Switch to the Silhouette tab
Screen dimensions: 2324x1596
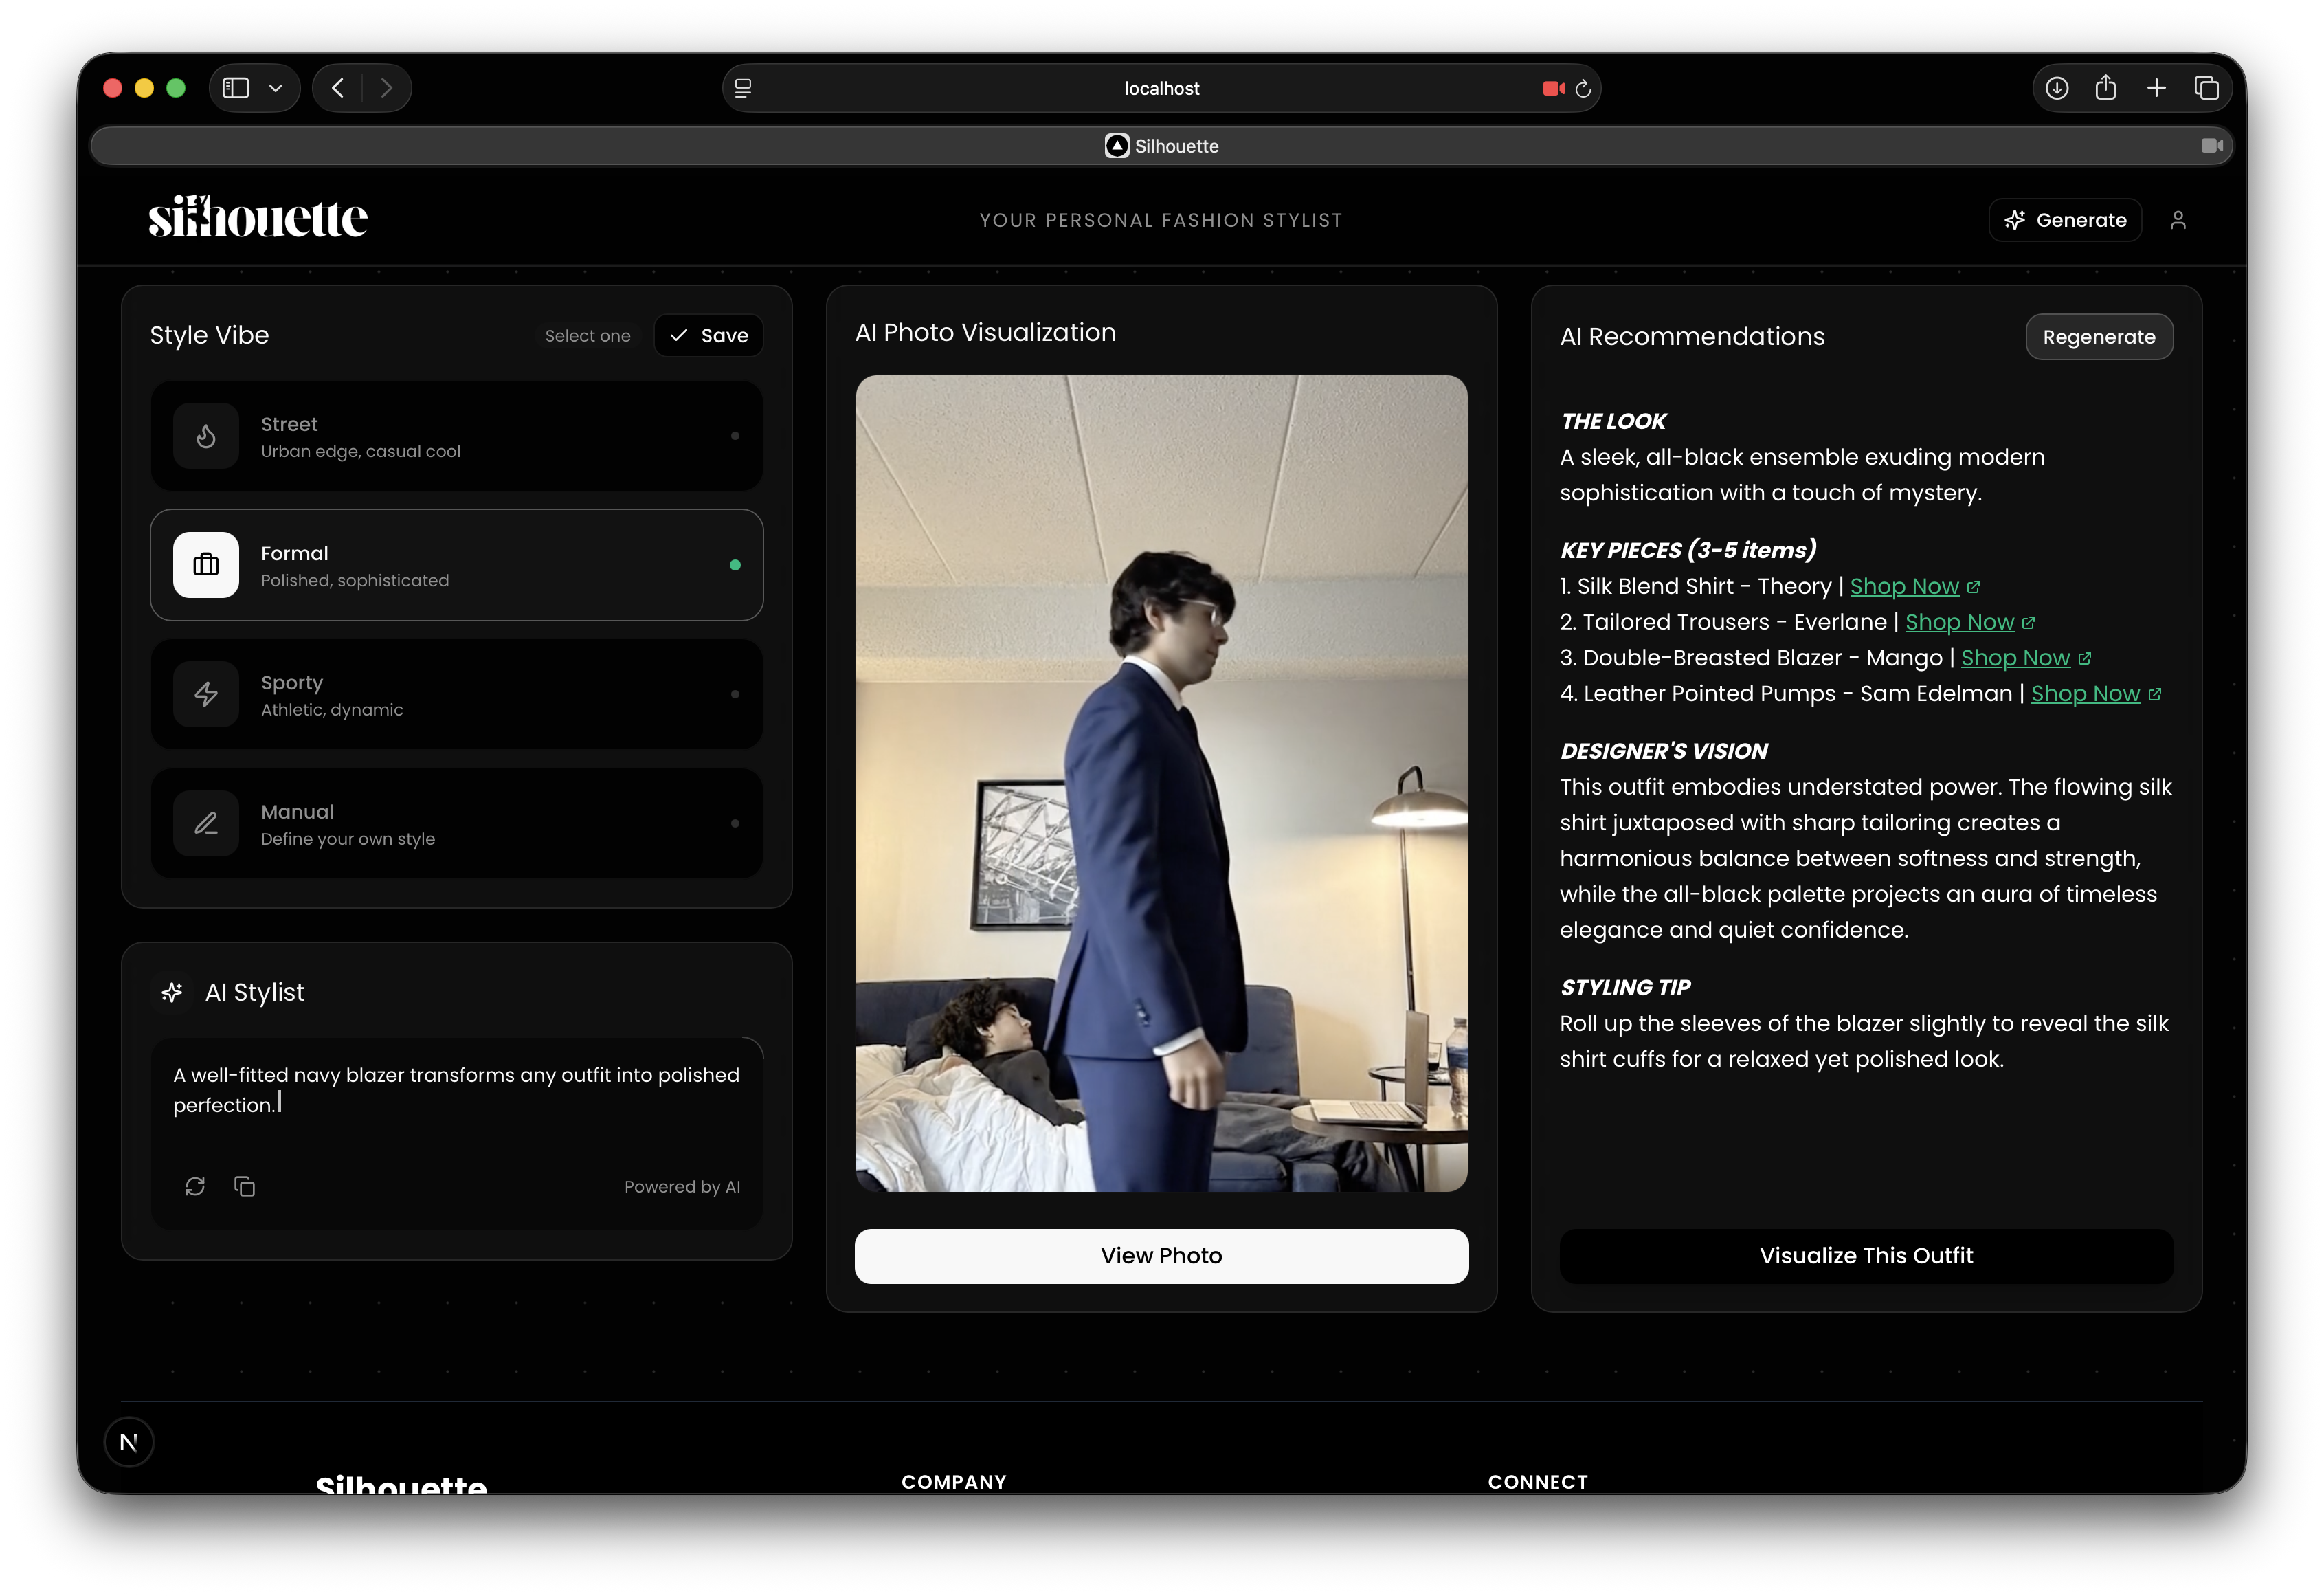(x=1161, y=146)
